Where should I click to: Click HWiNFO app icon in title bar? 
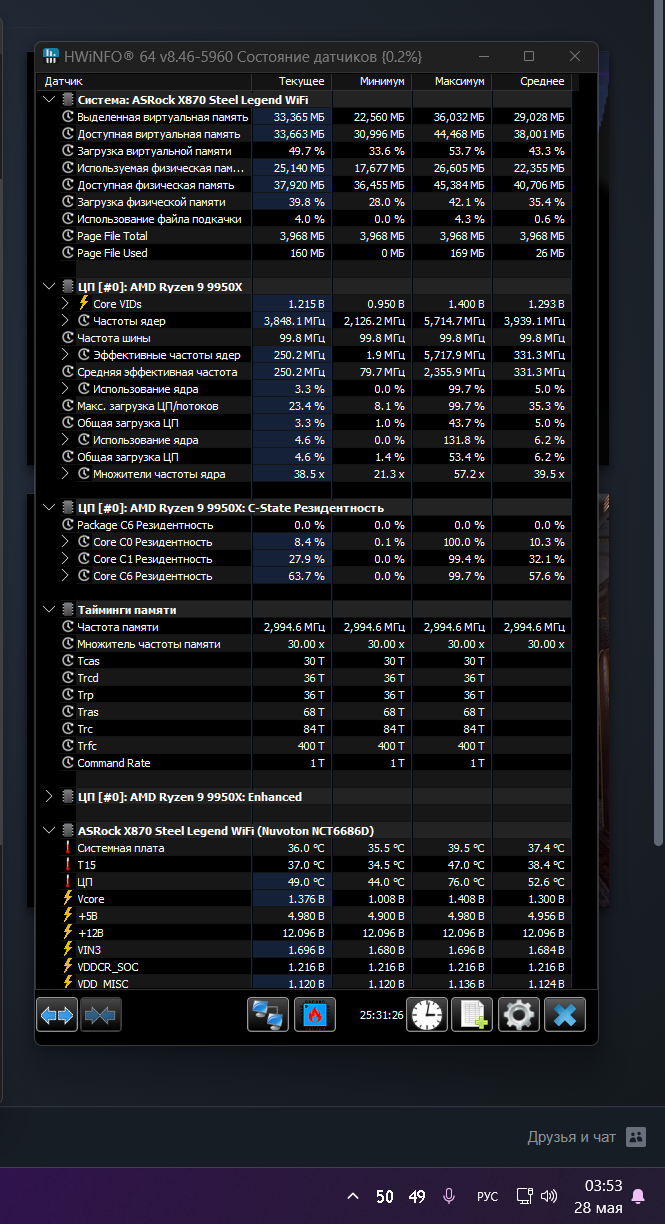tap(51, 56)
